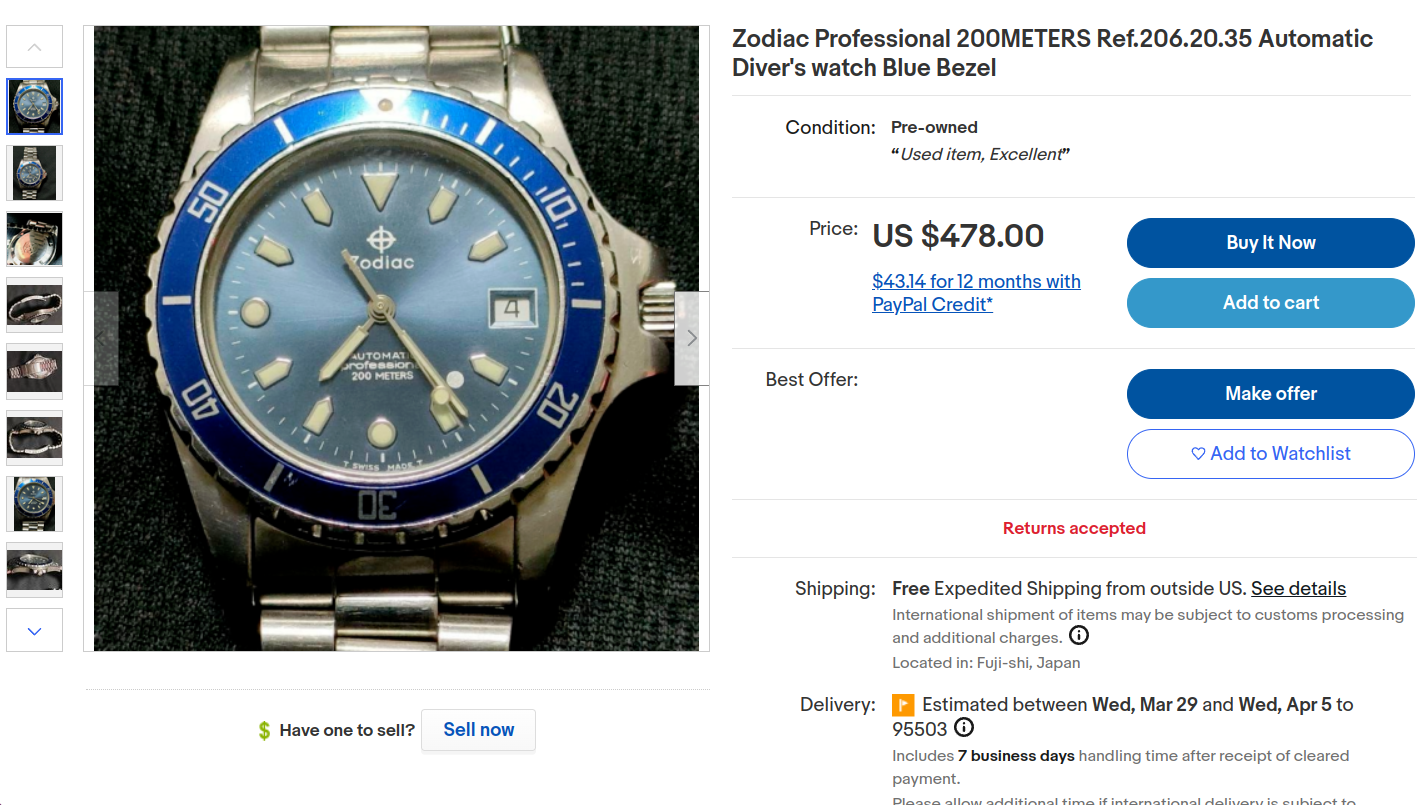Open the shipping See details link
1423x805 pixels.
click(x=1298, y=589)
